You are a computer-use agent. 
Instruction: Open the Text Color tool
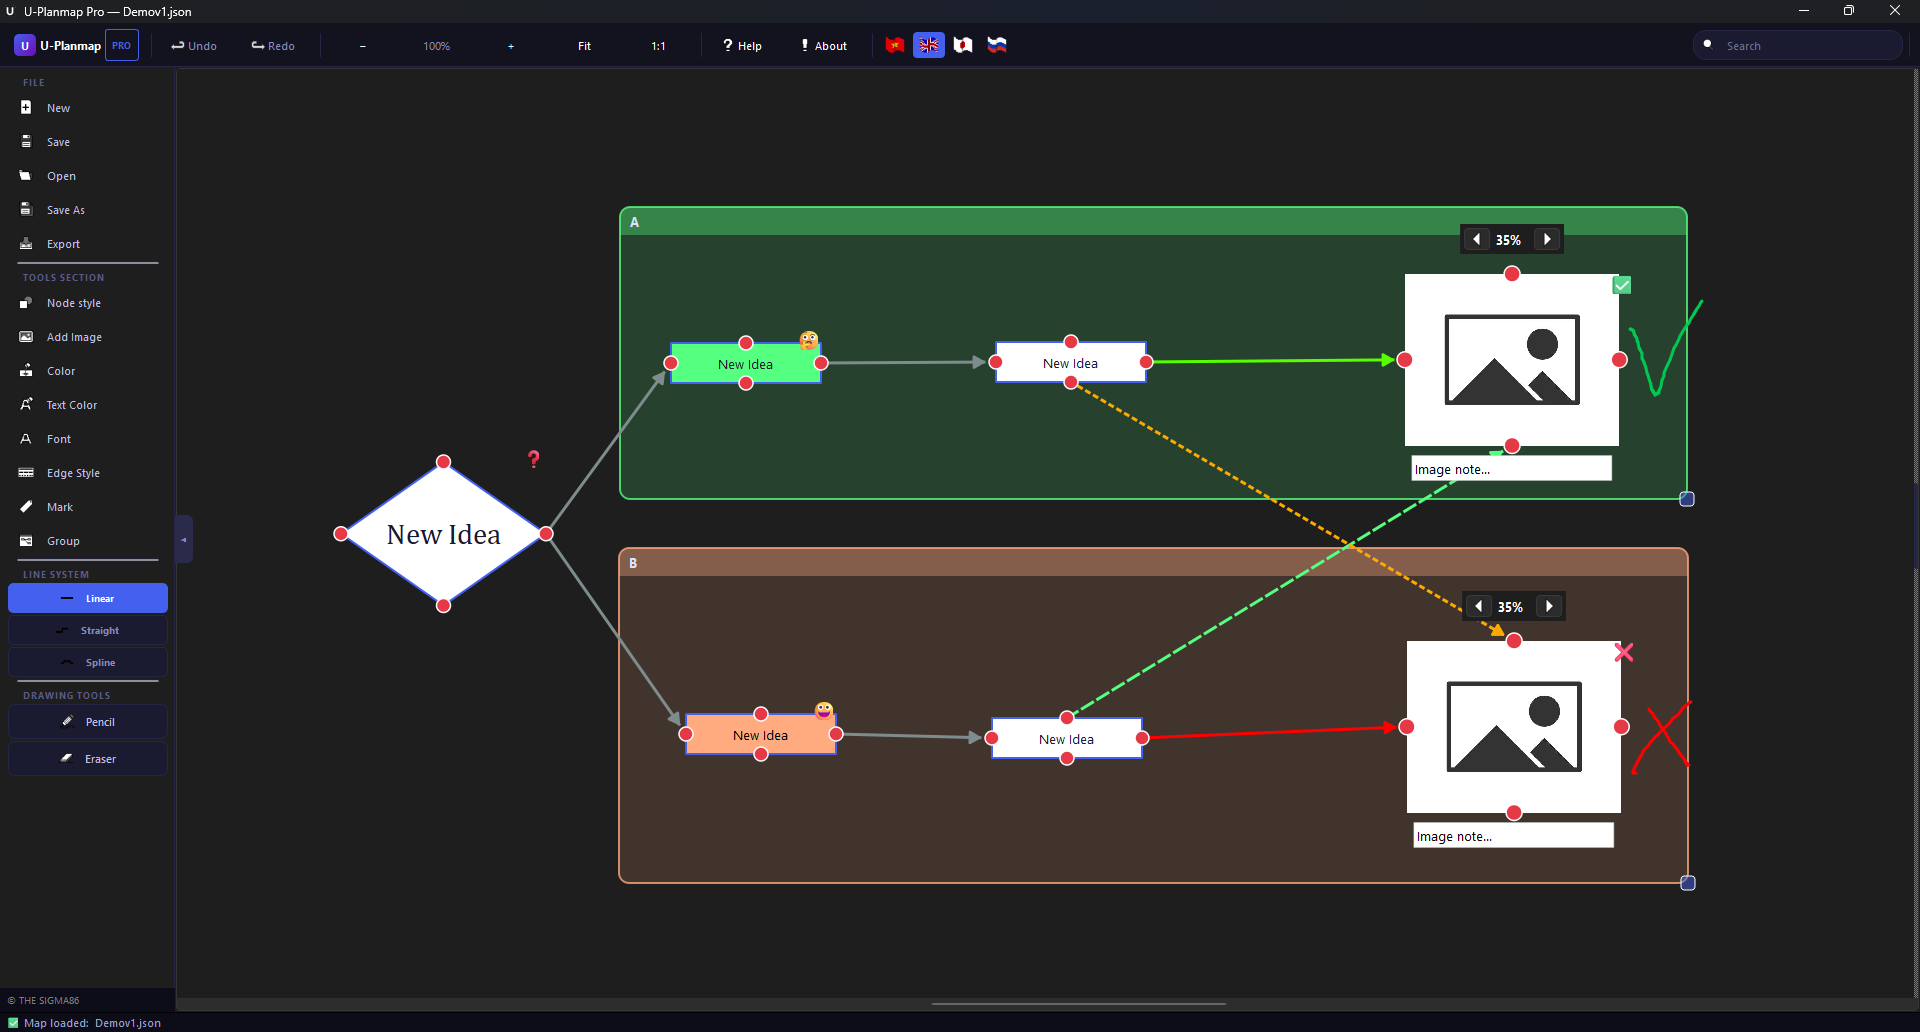click(x=88, y=405)
